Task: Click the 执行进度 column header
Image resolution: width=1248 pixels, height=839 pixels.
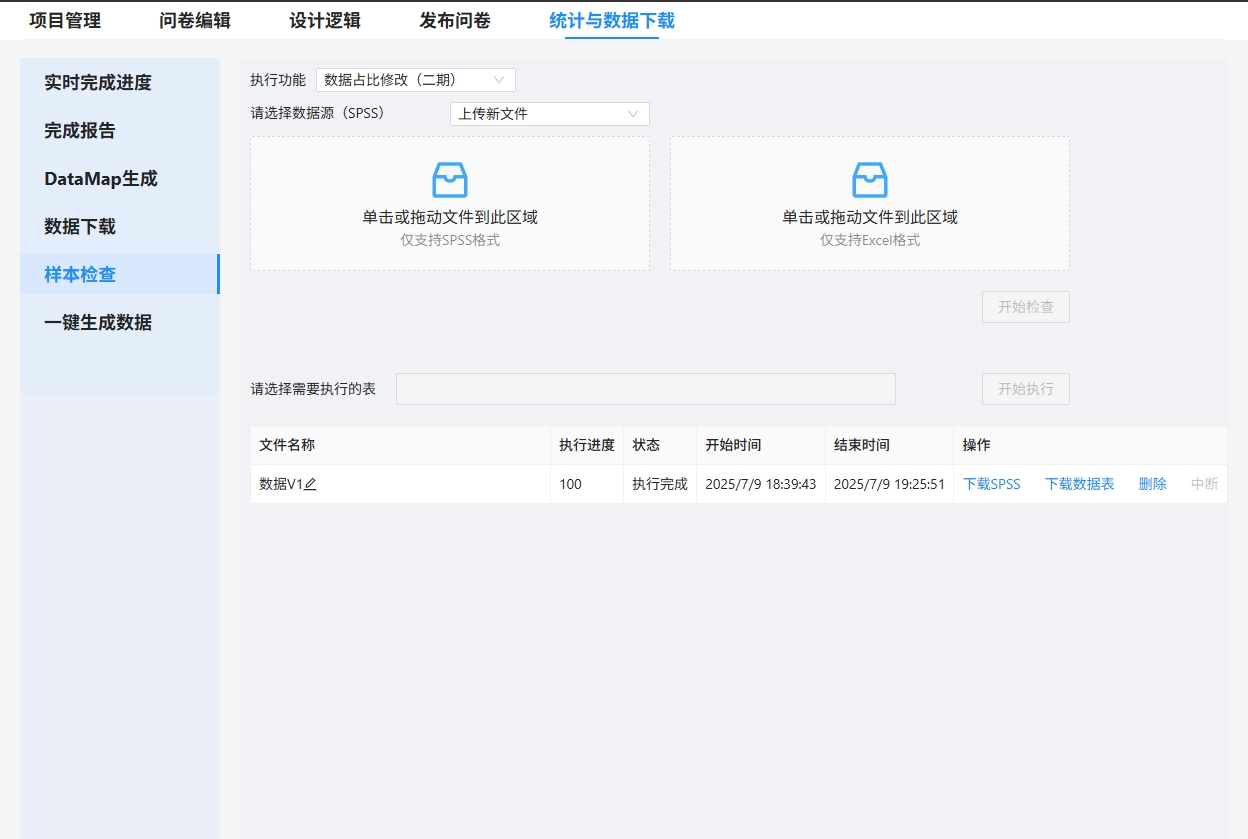Action: (587, 445)
